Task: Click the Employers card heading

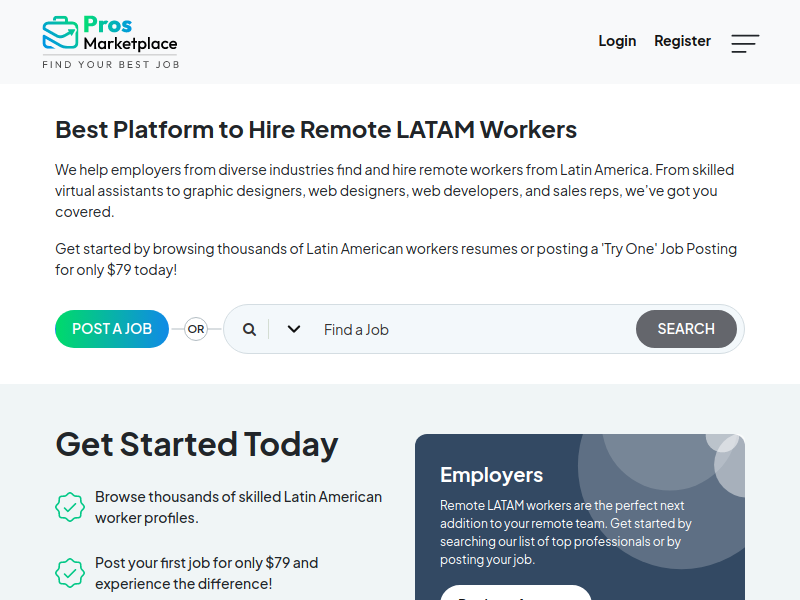Action: pos(491,475)
